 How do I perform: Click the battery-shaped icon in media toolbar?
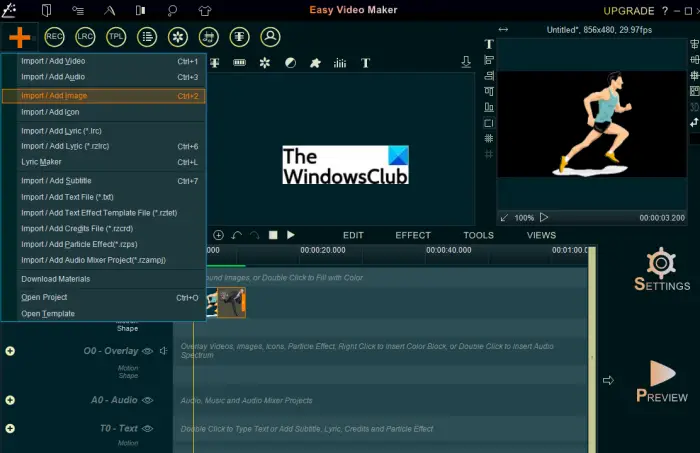pos(239,62)
